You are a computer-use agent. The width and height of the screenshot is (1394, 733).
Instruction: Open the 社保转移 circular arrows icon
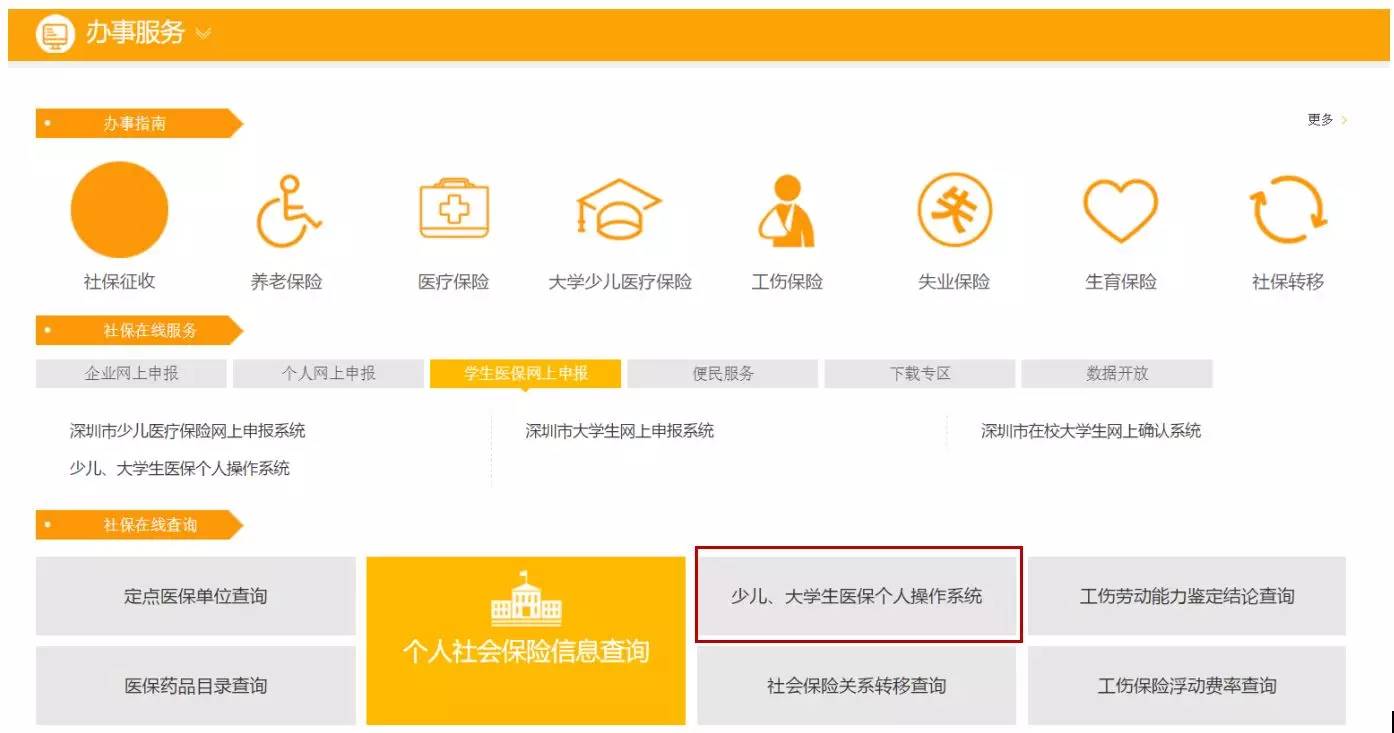click(x=1288, y=210)
